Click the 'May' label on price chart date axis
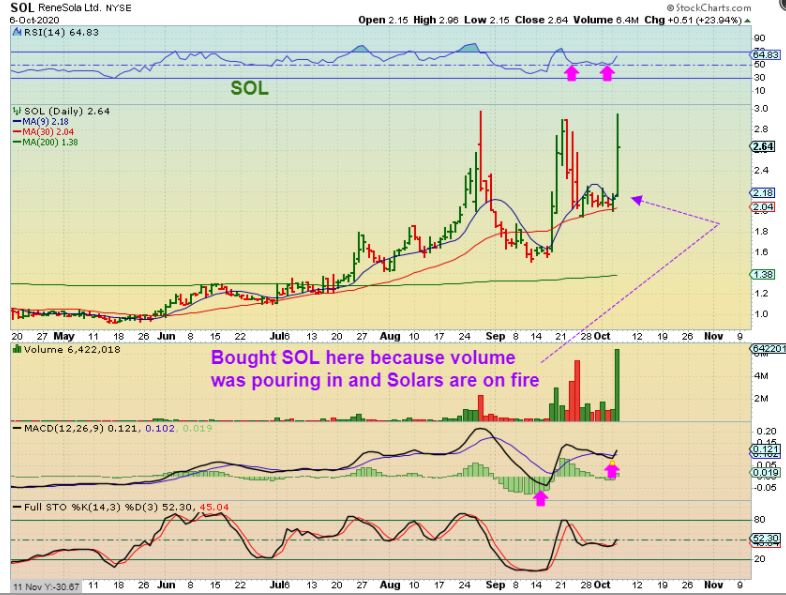The height and width of the screenshot is (595, 786). point(64,336)
